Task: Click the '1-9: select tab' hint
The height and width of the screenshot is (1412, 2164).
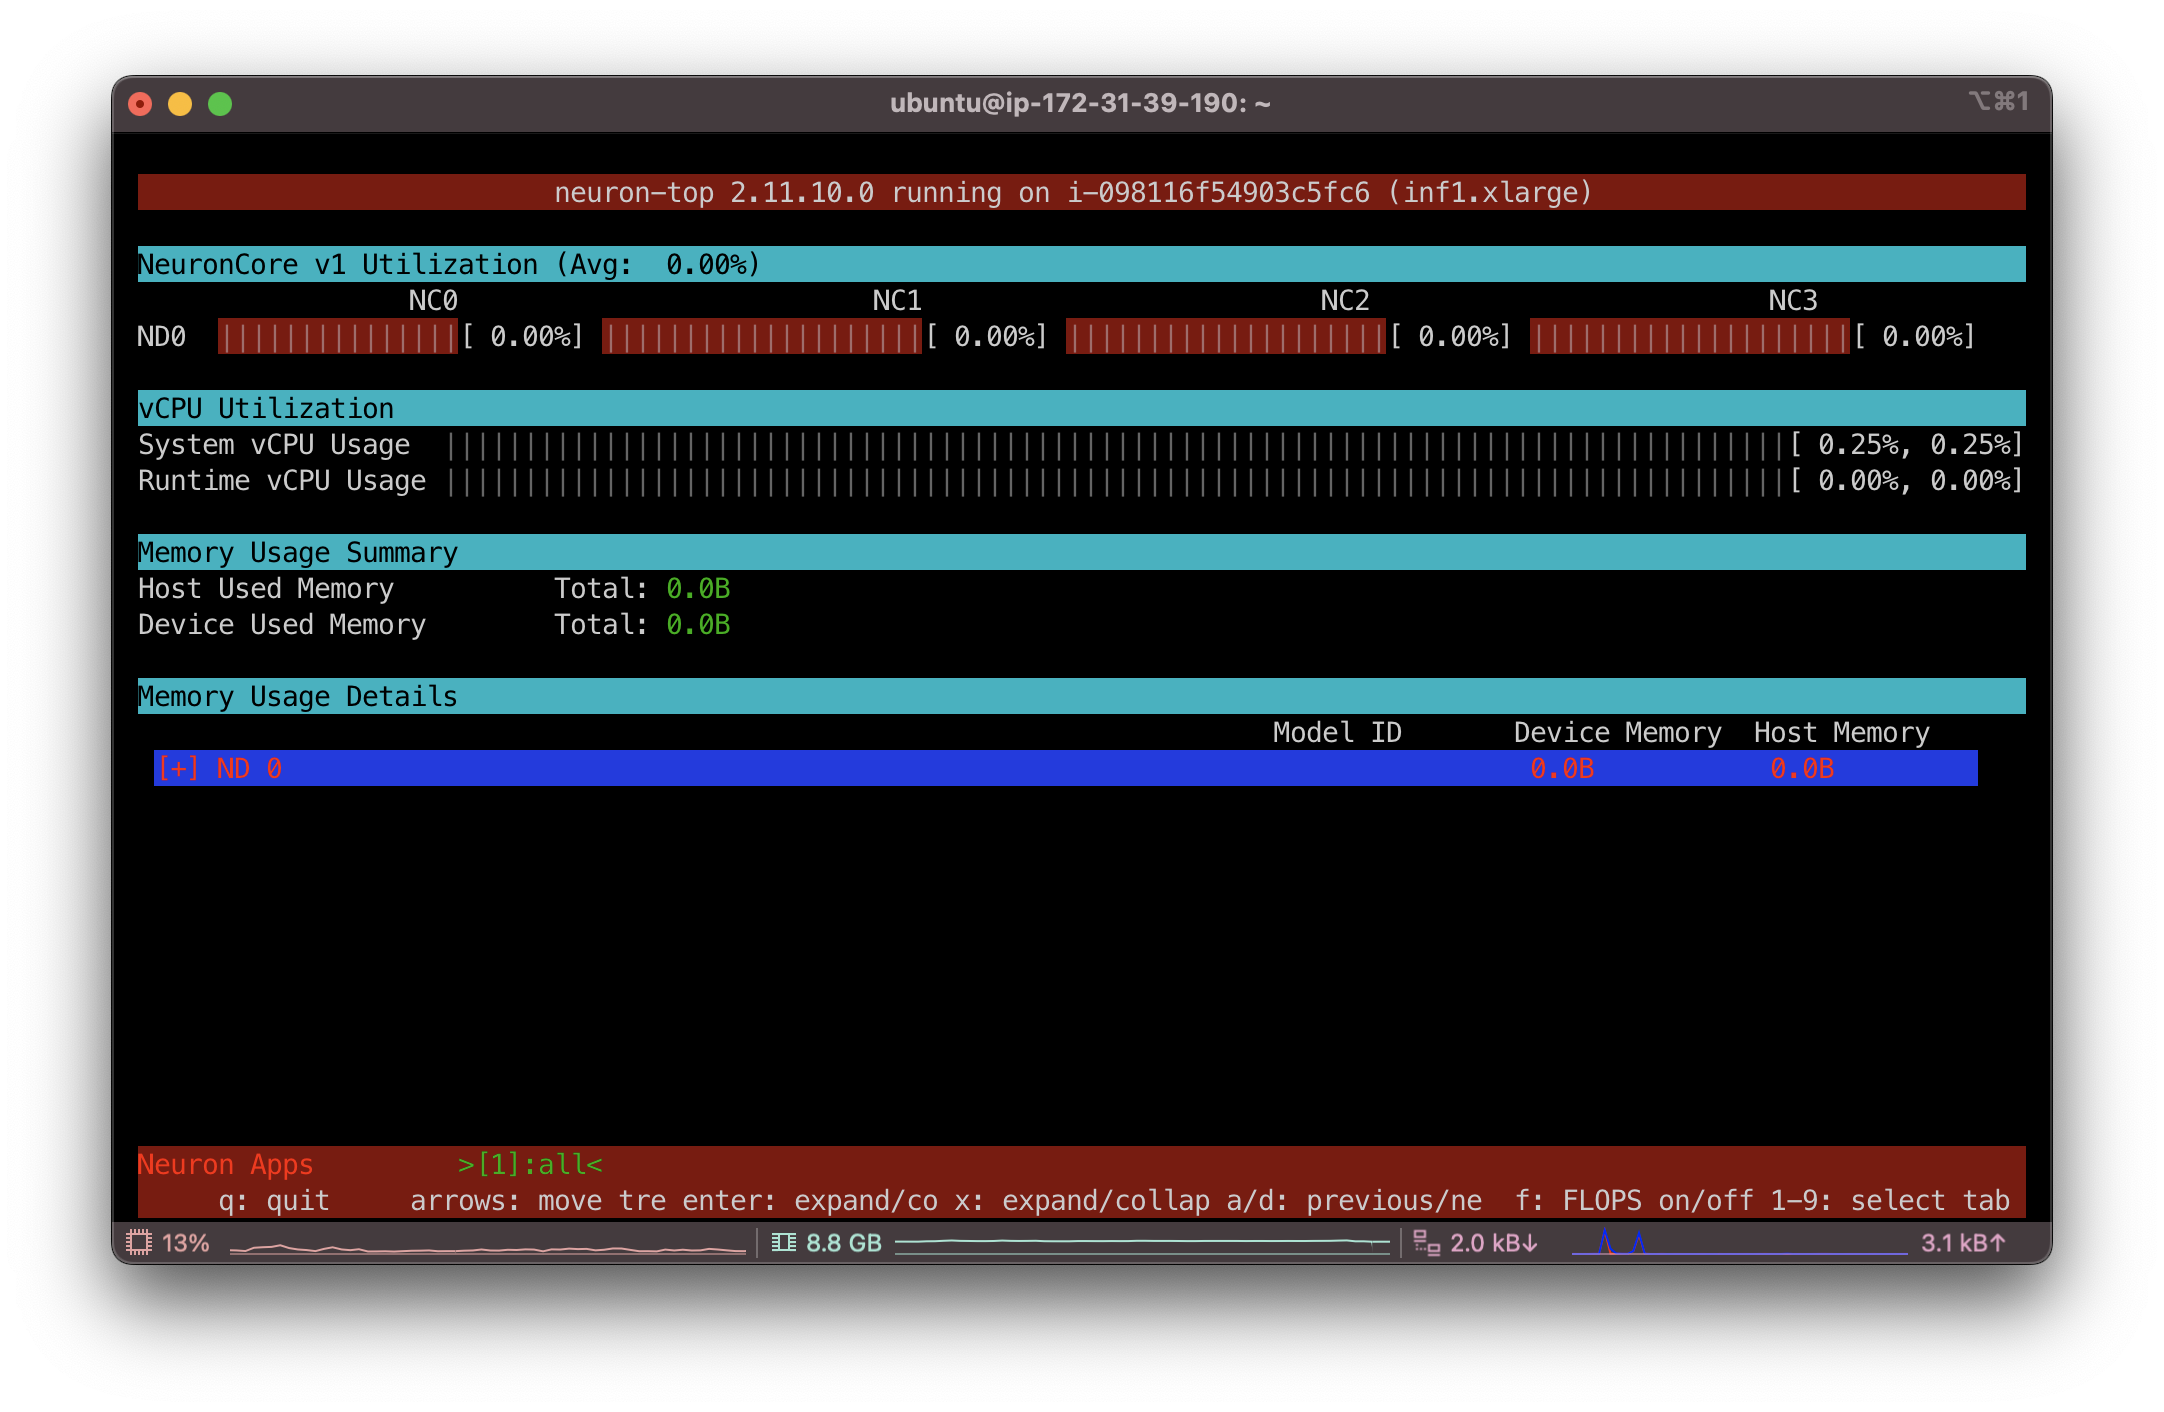Action: tap(1889, 1201)
